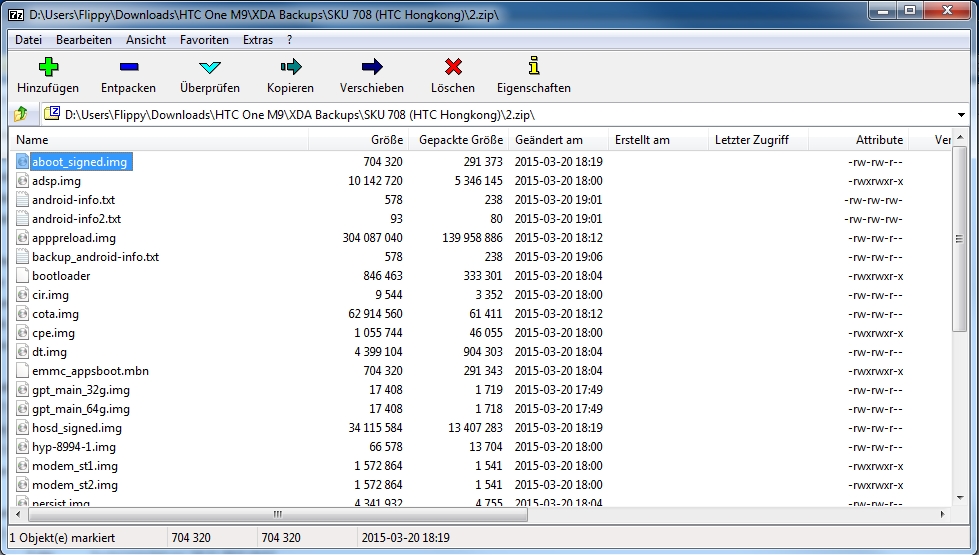The image size is (979, 555).
Task: Click the horizontal scrollbar right arrow
Action: (x=941, y=514)
